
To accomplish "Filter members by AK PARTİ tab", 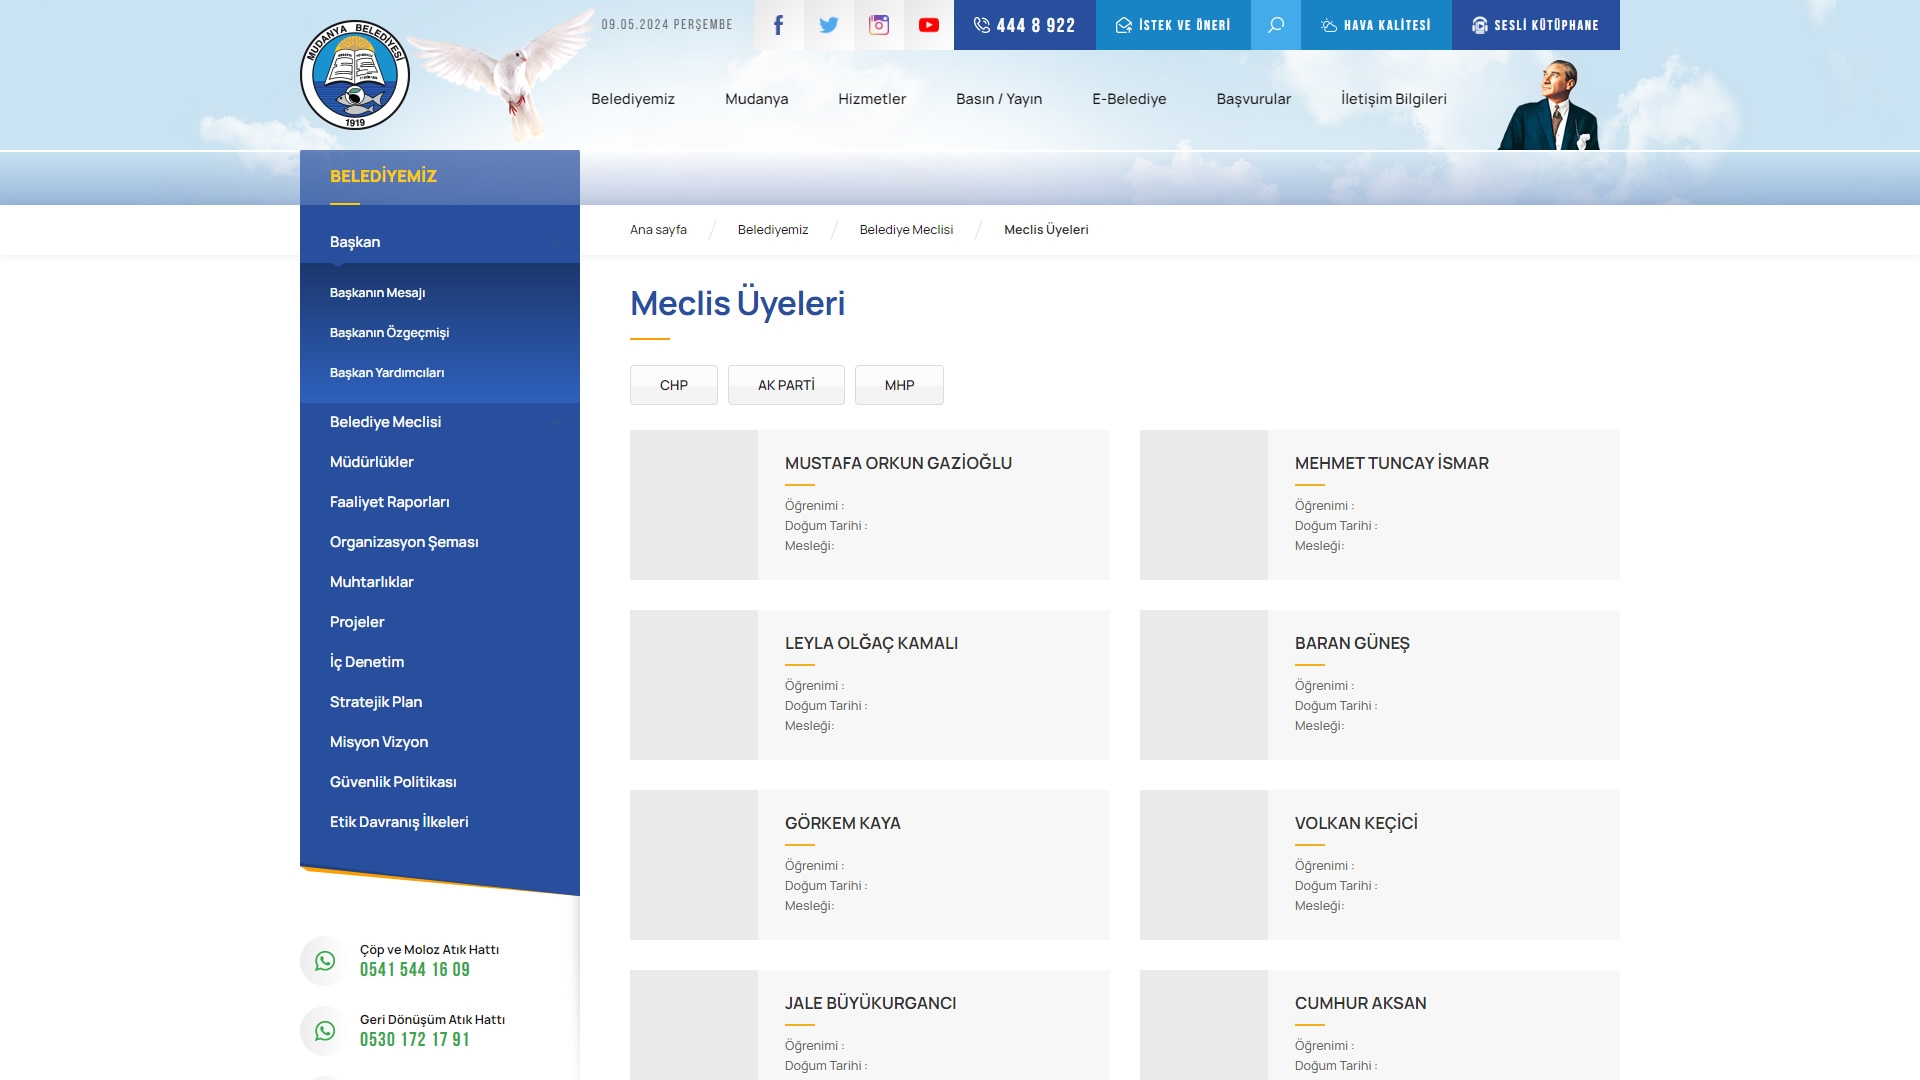I will tap(786, 385).
